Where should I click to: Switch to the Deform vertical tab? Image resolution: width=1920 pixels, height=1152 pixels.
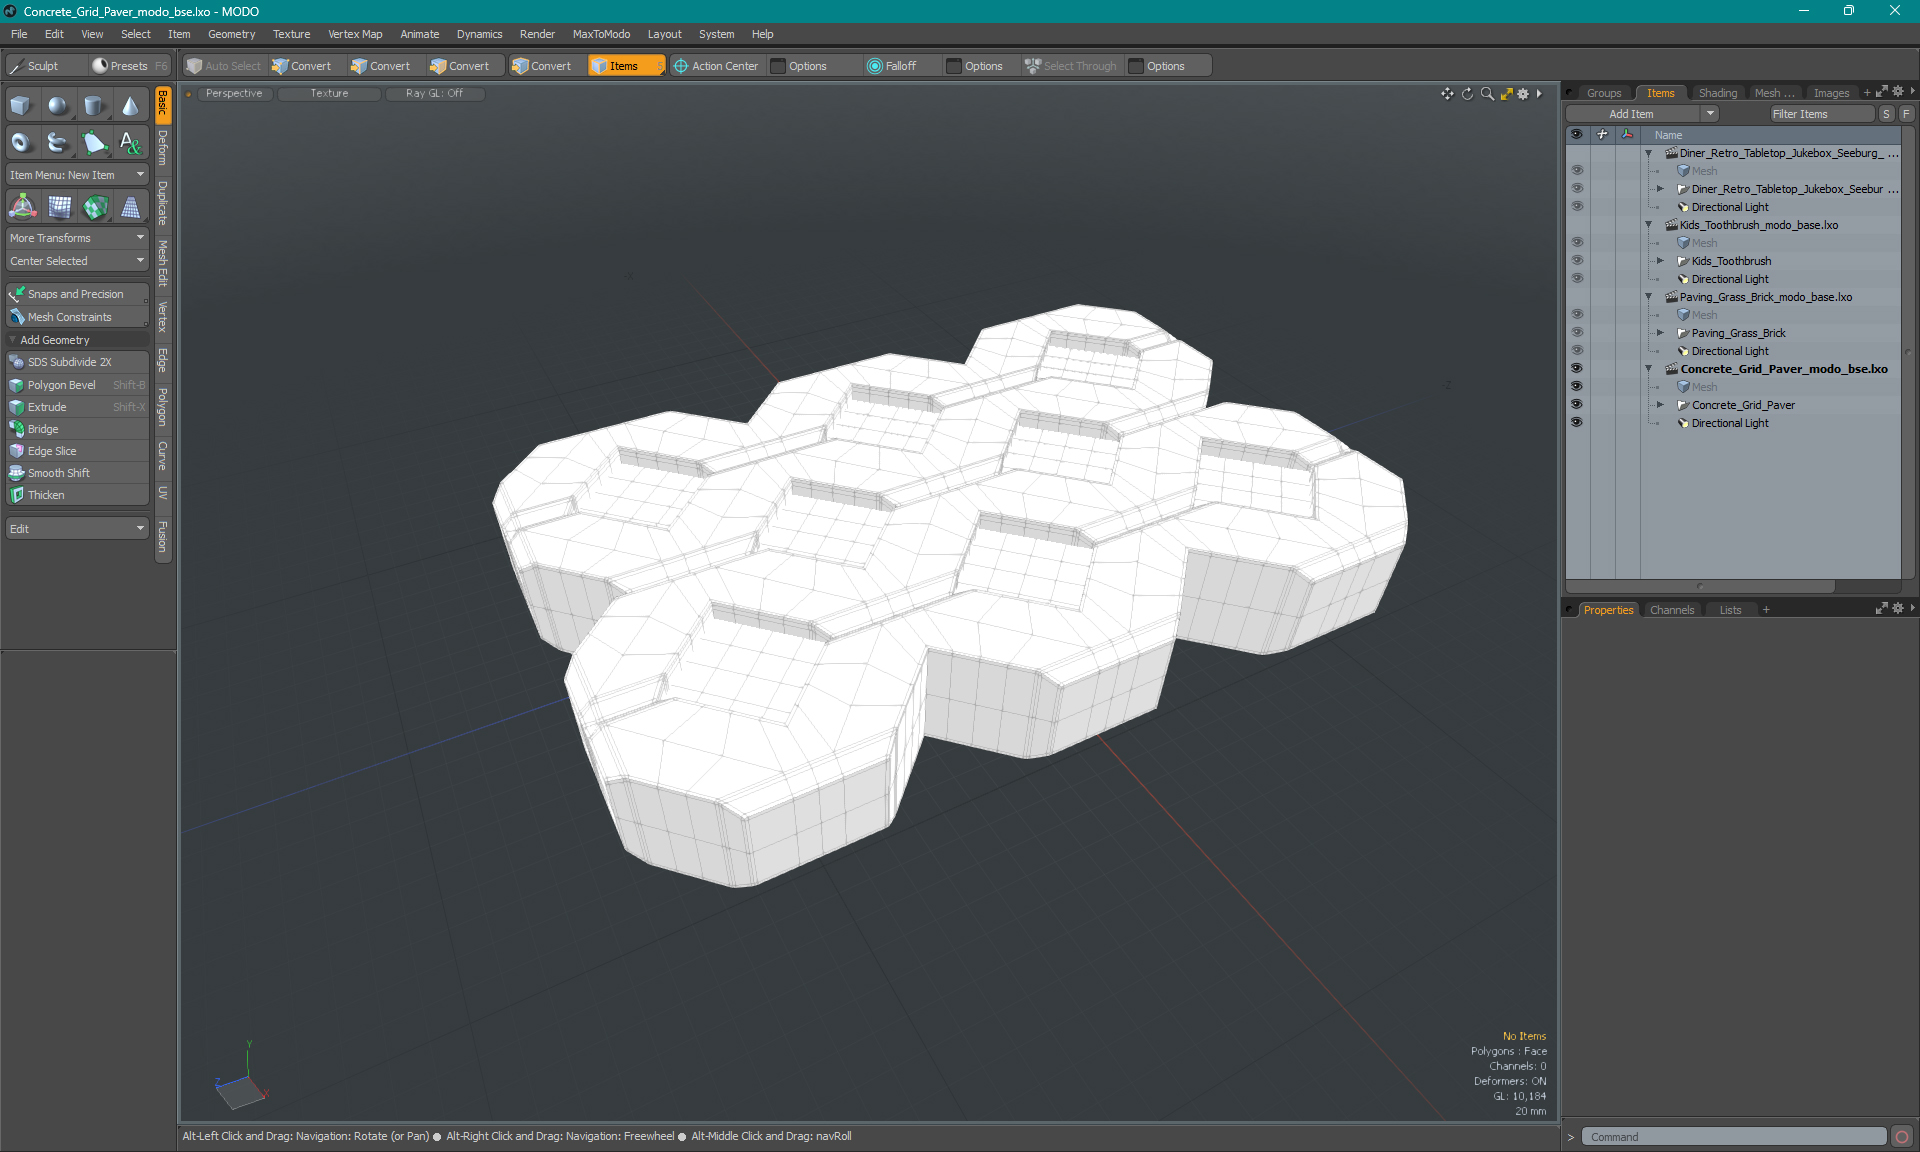click(163, 148)
